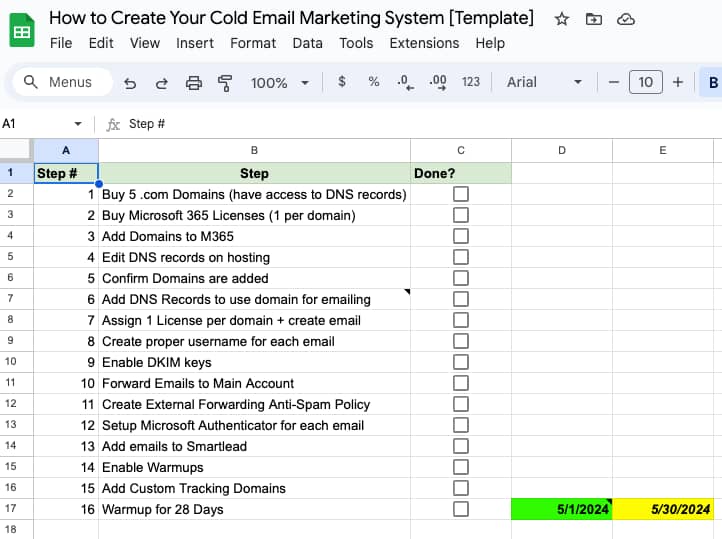This screenshot has width=722, height=539.
Task: Select cell Assign 1 License per domain
Action: tap(254, 320)
